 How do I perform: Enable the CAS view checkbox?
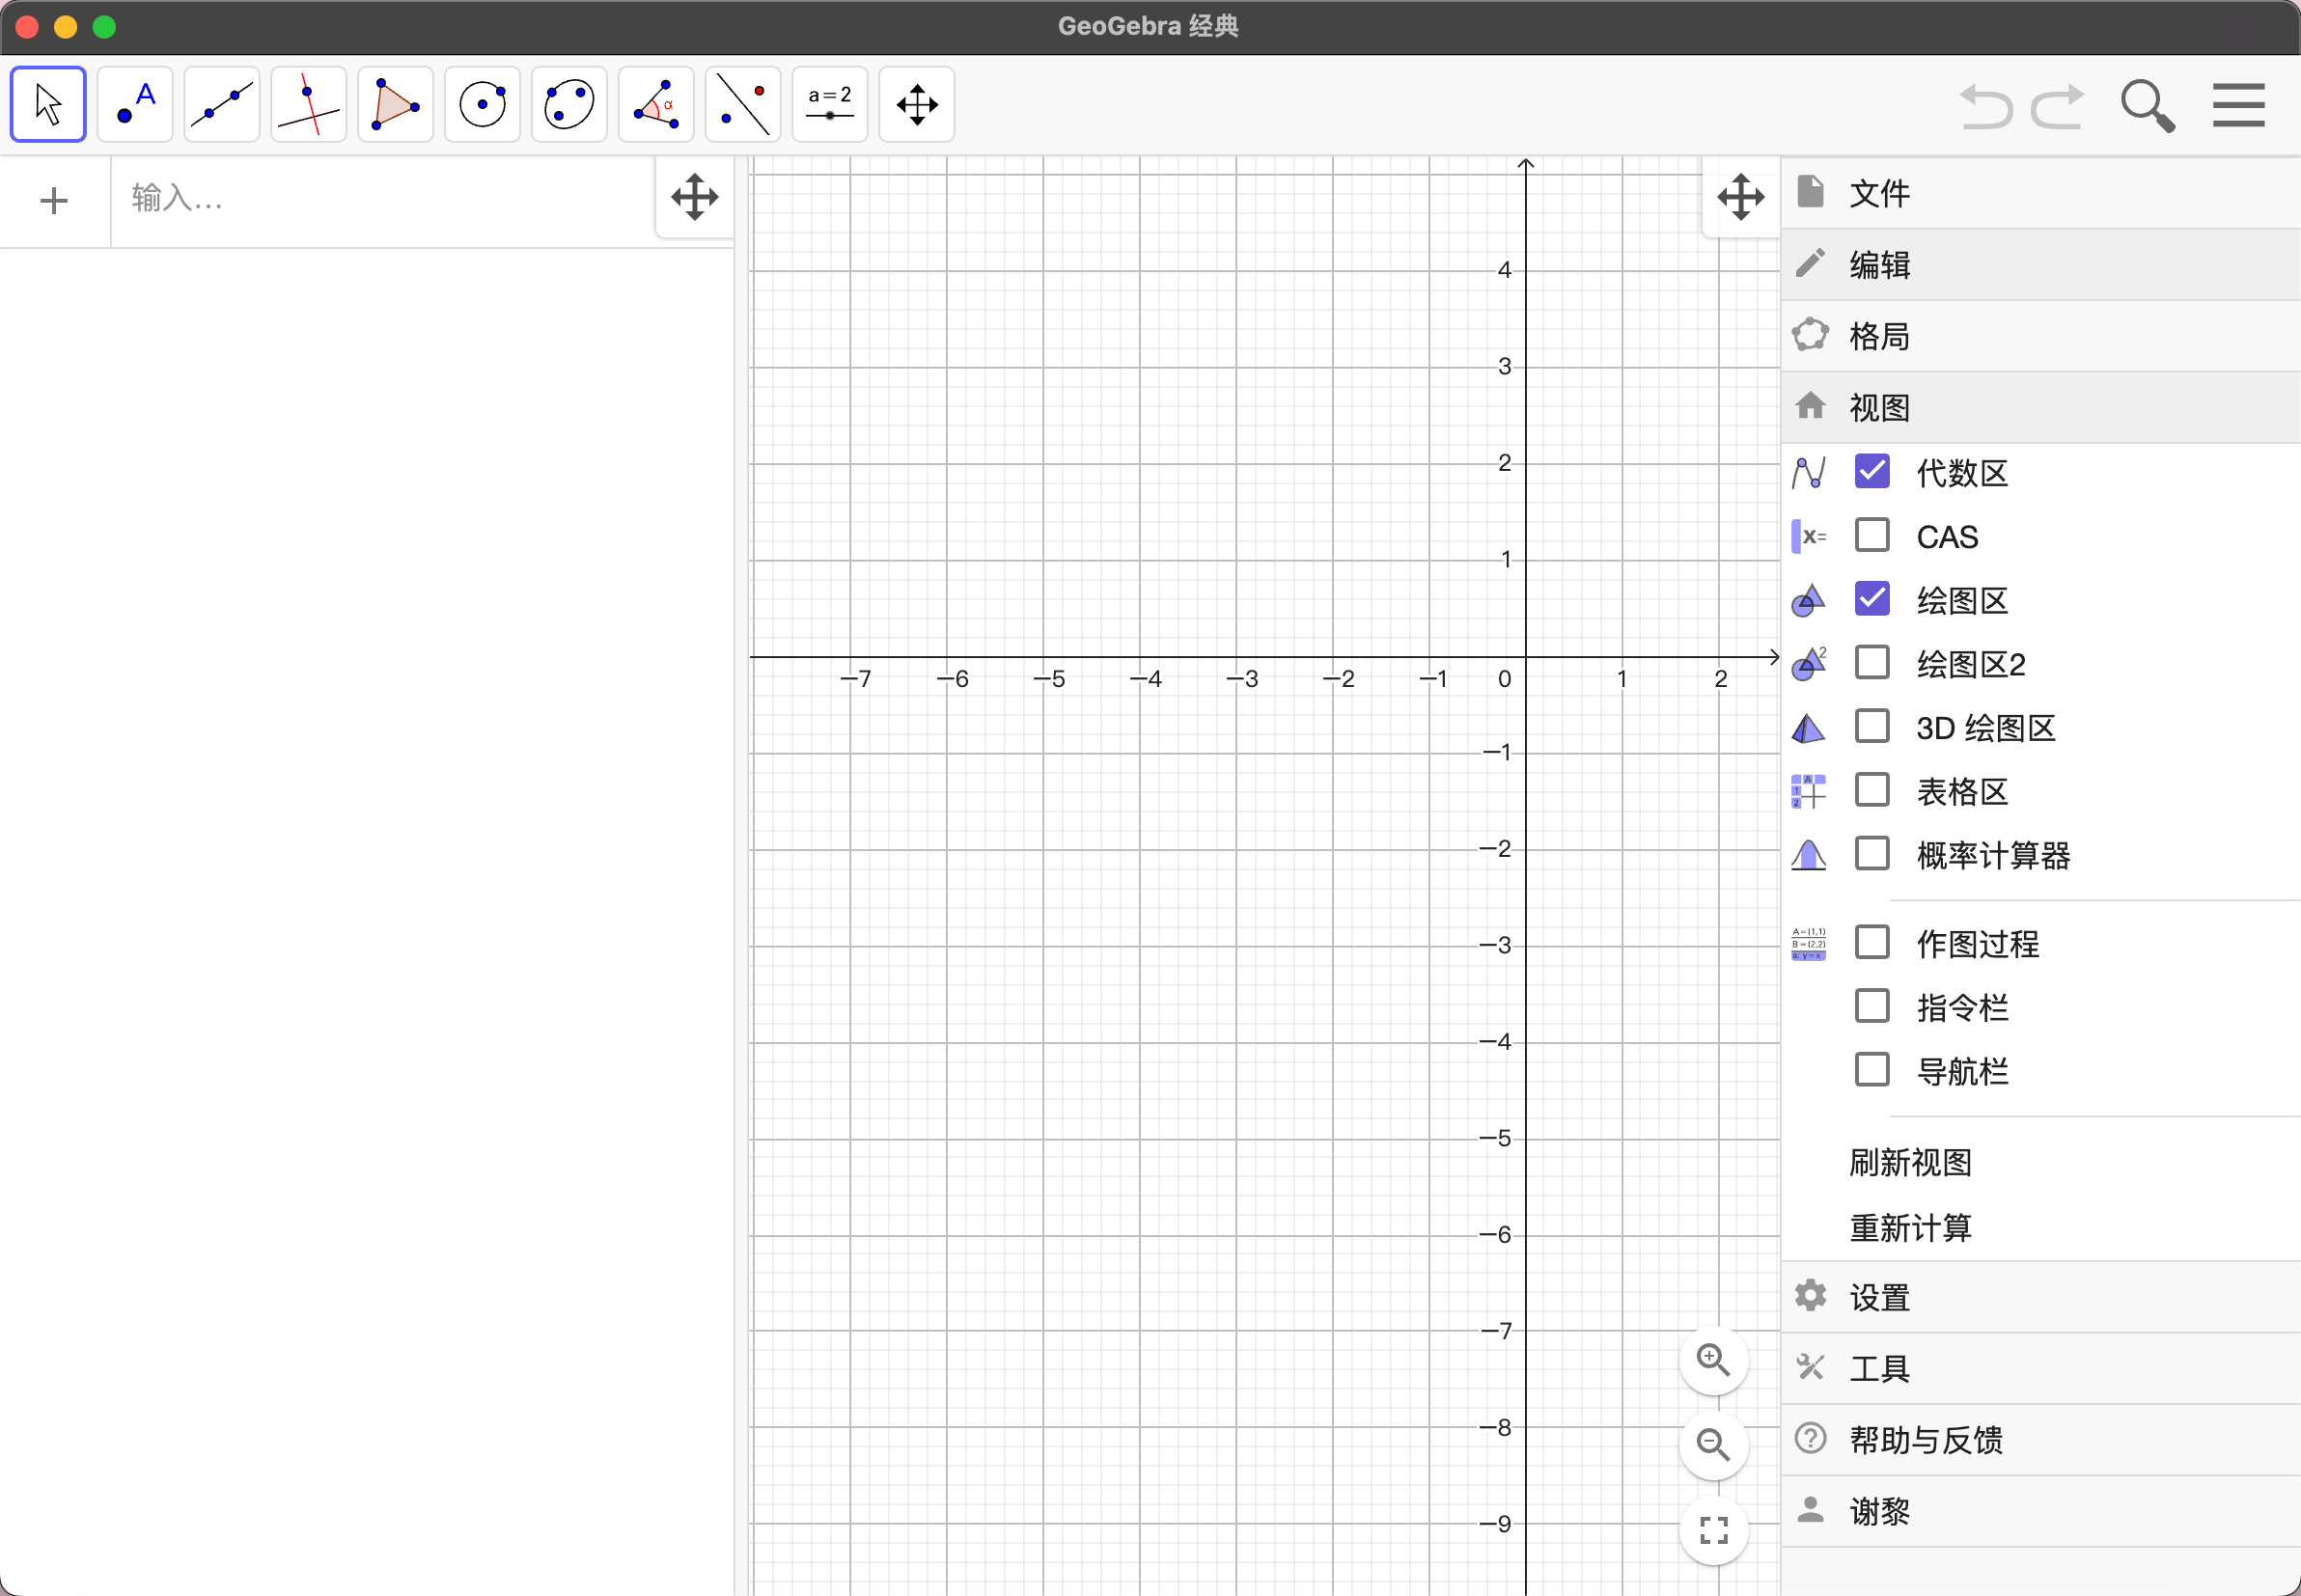[x=1871, y=535]
